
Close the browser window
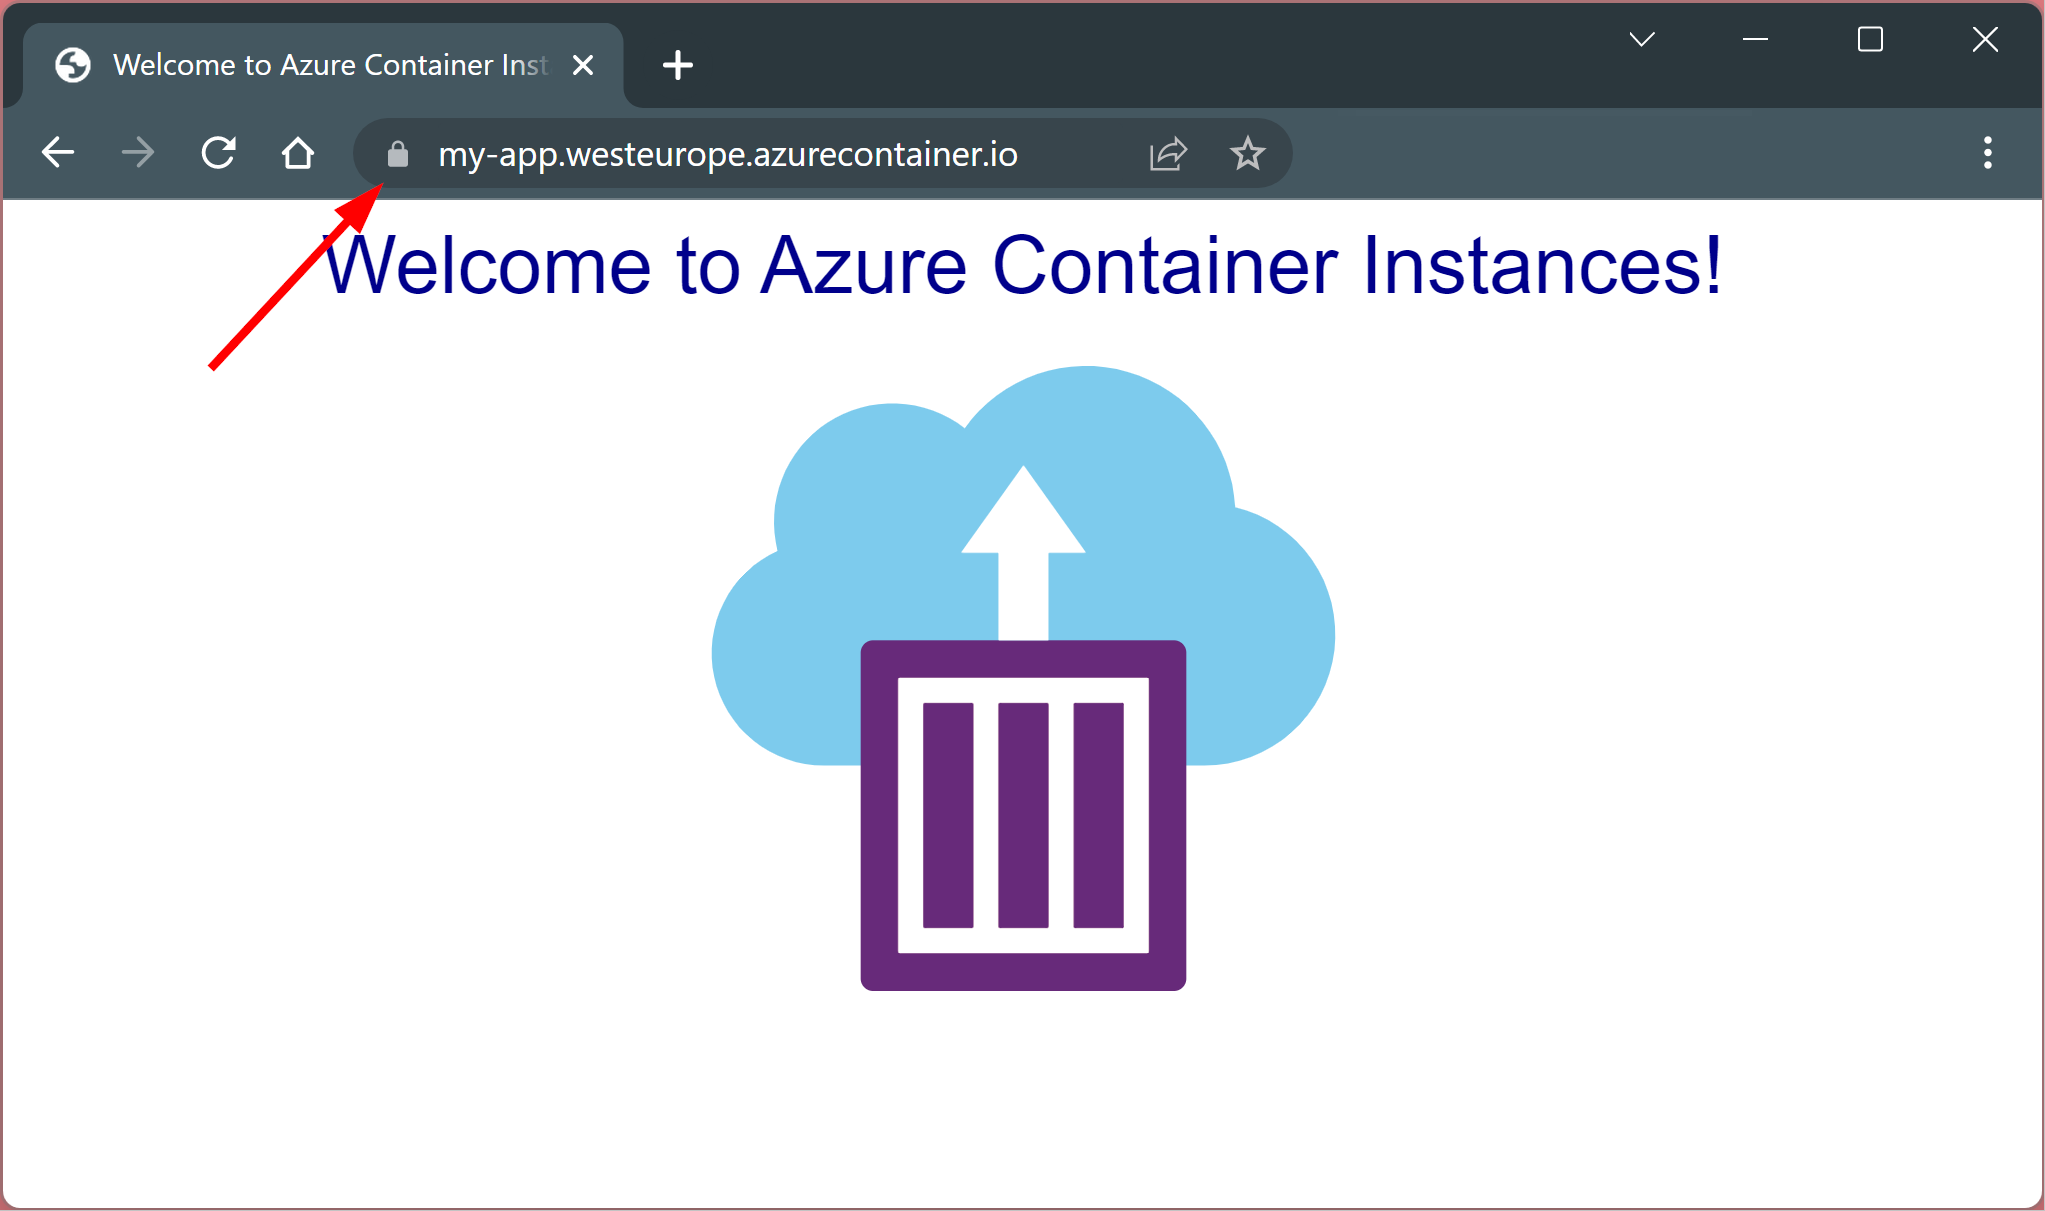(x=1985, y=40)
